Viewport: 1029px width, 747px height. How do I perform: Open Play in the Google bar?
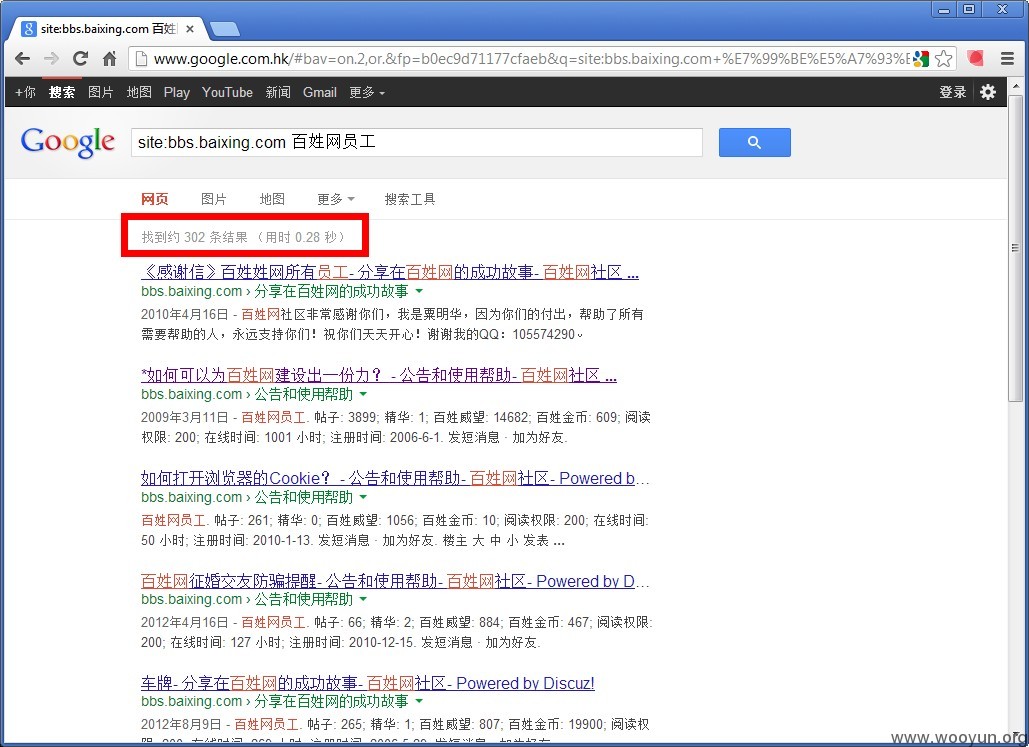click(x=177, y=93)
